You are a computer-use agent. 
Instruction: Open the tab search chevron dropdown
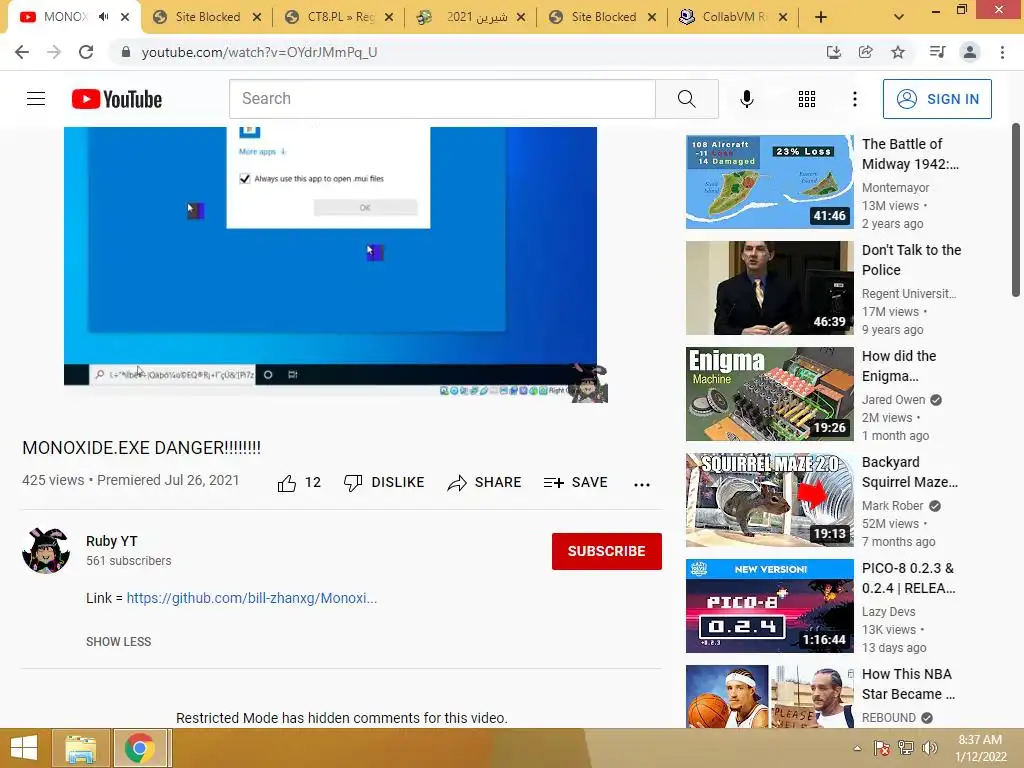click(x=899, y=17)
